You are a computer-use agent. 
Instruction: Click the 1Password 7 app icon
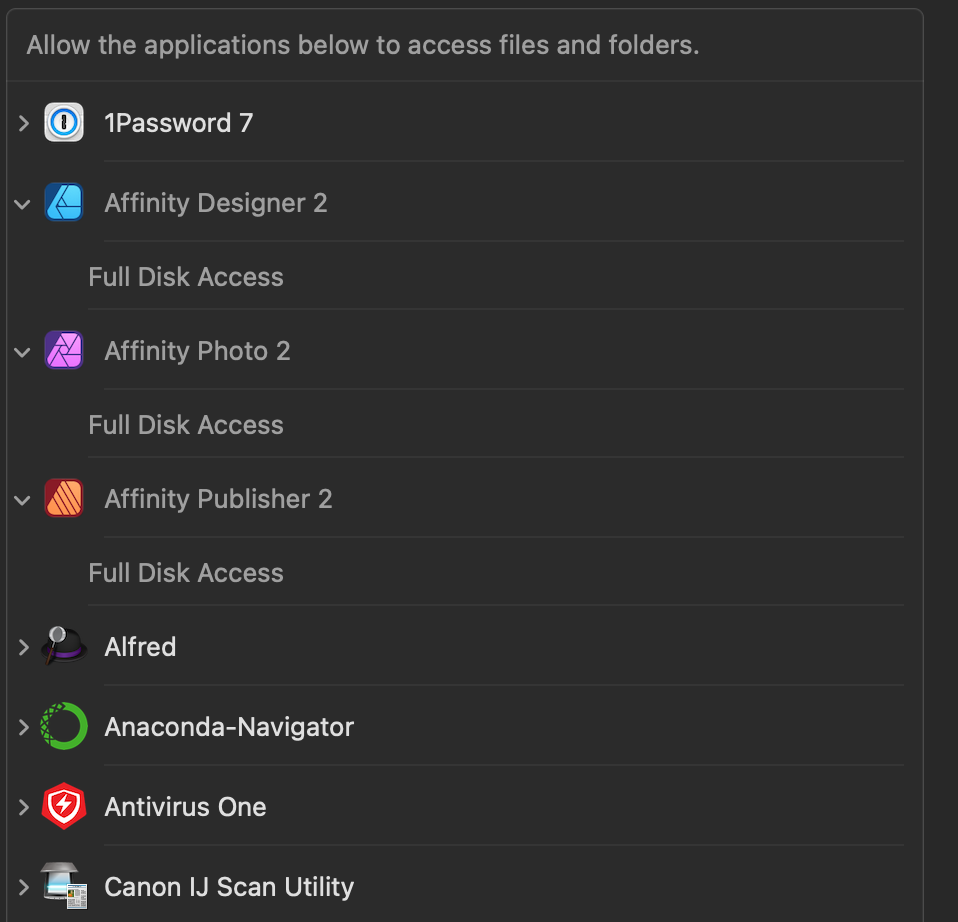64,122
